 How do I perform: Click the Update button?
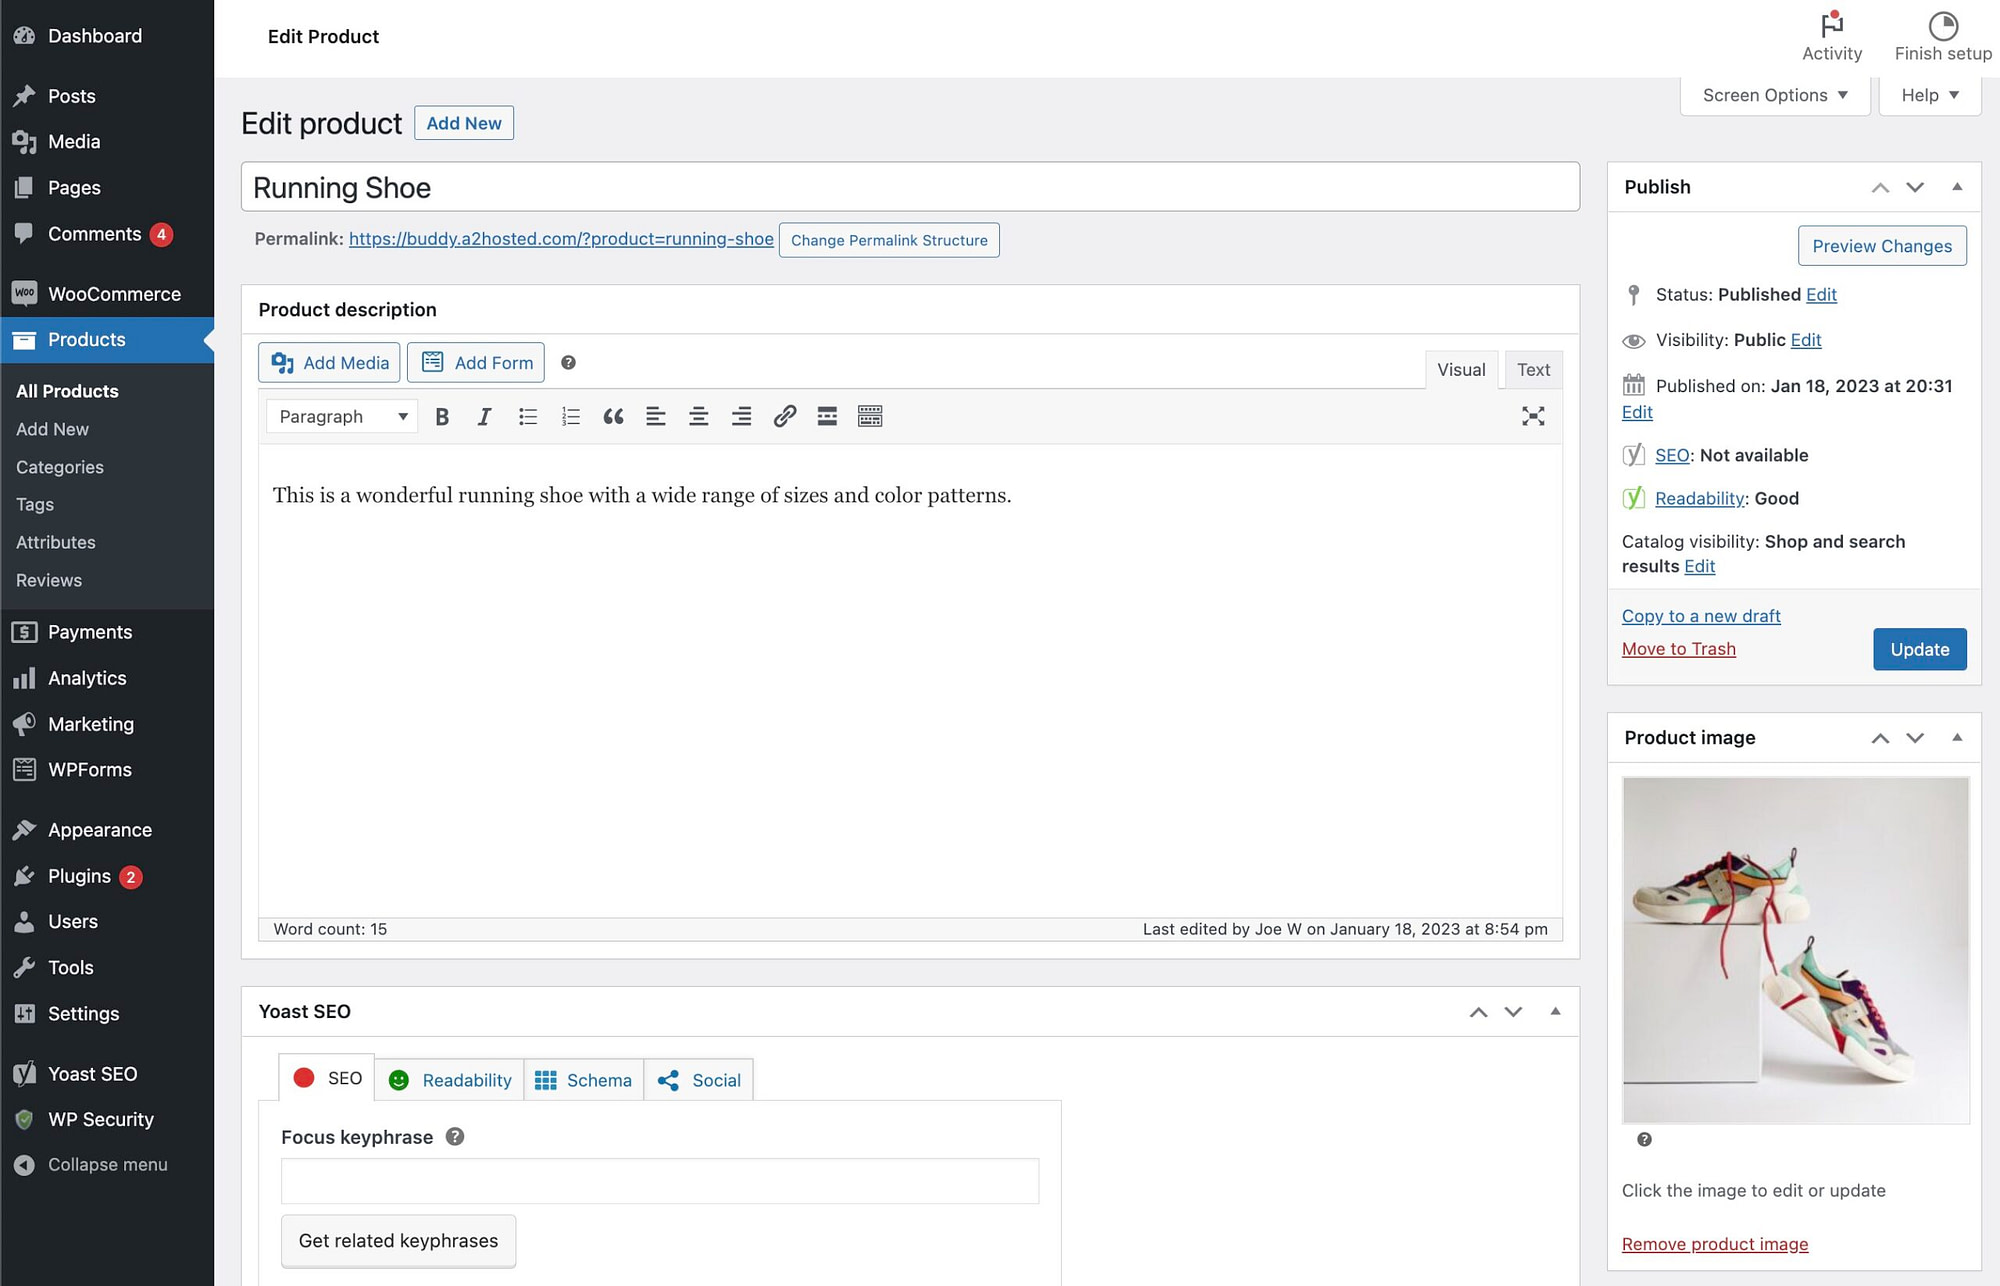(x=1920, y=649)
